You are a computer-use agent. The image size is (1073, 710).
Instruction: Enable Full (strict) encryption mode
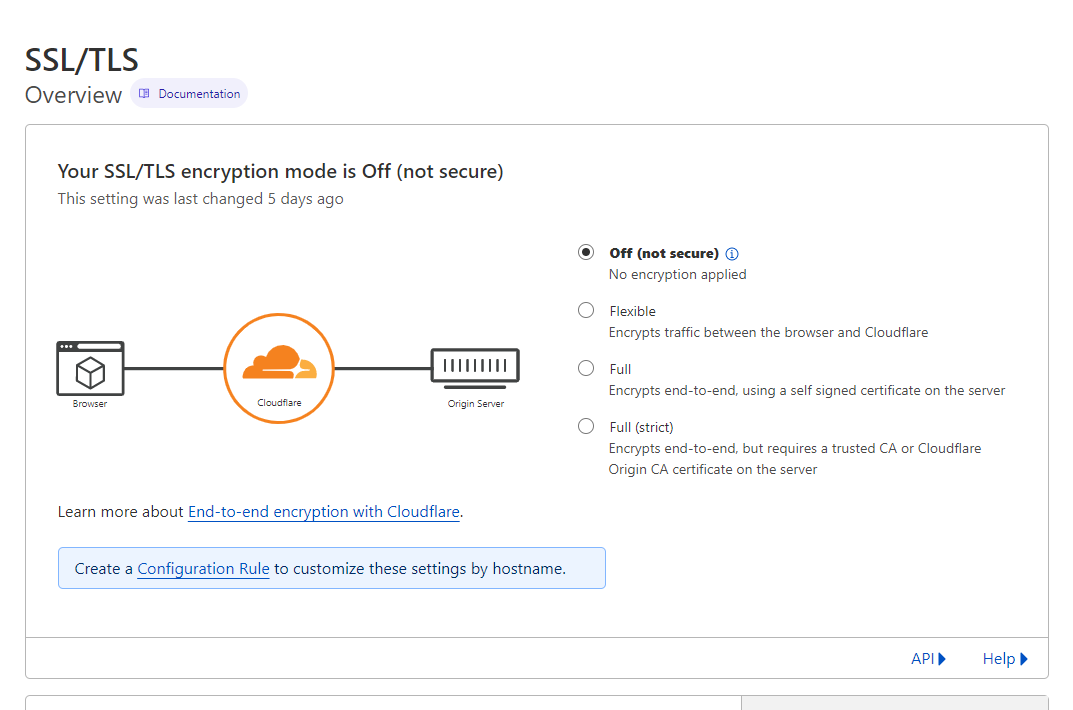(x=586, y=426)
